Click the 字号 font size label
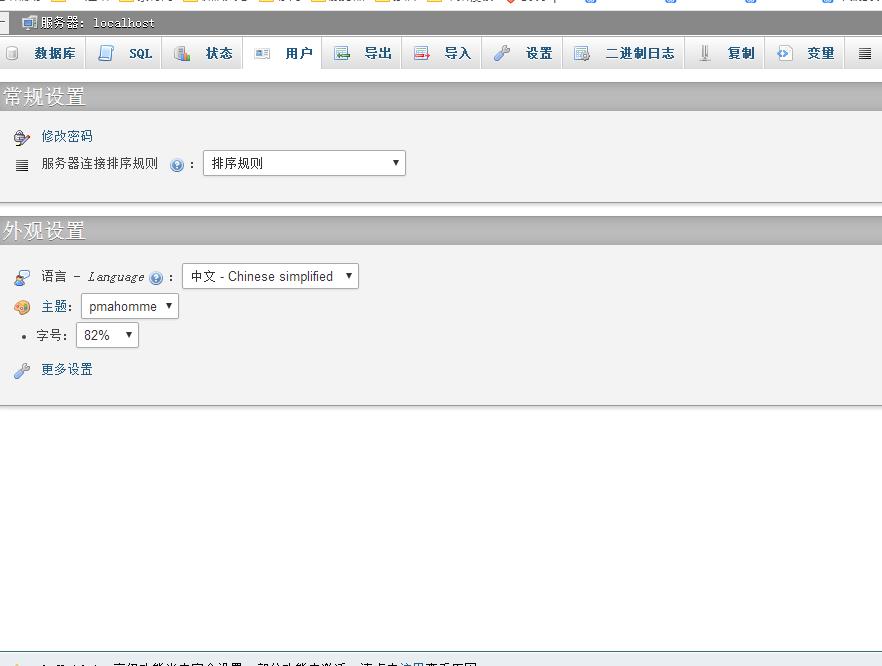 52,336
